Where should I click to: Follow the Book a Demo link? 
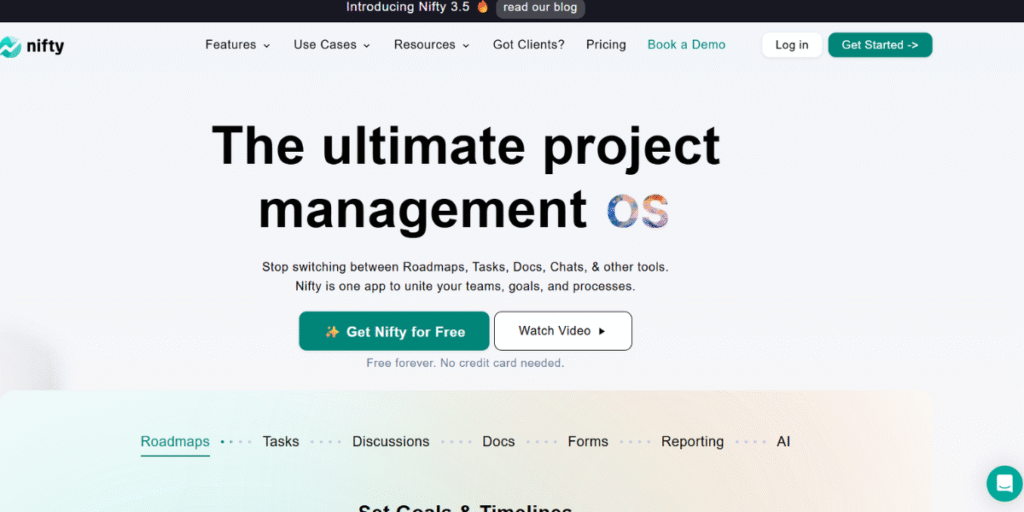click(686, 45)
